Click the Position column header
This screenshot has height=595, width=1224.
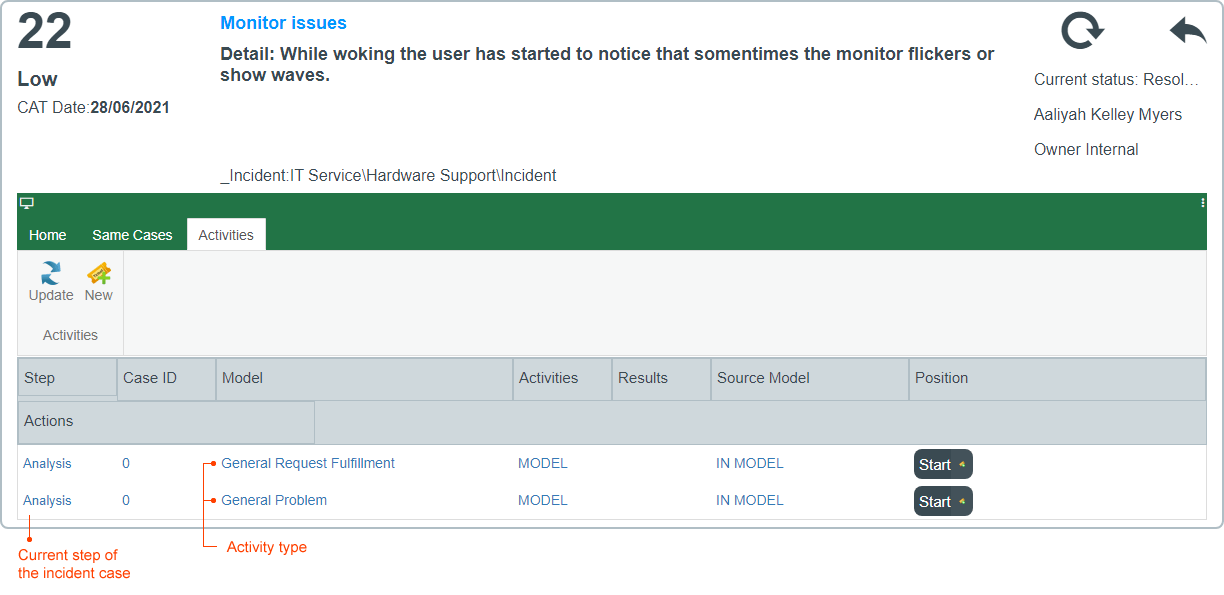(x=1057, y=379)
